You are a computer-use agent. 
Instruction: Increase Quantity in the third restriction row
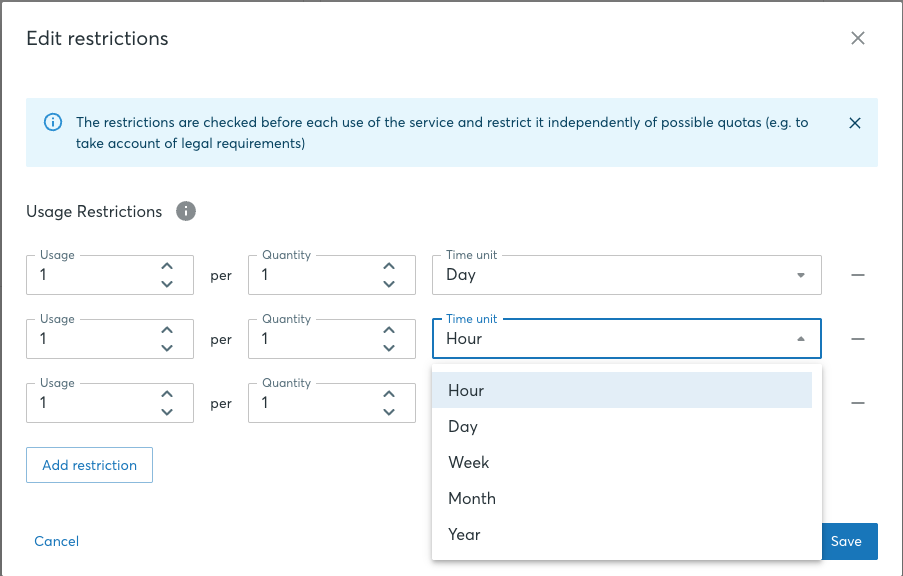tap(389, 394)
